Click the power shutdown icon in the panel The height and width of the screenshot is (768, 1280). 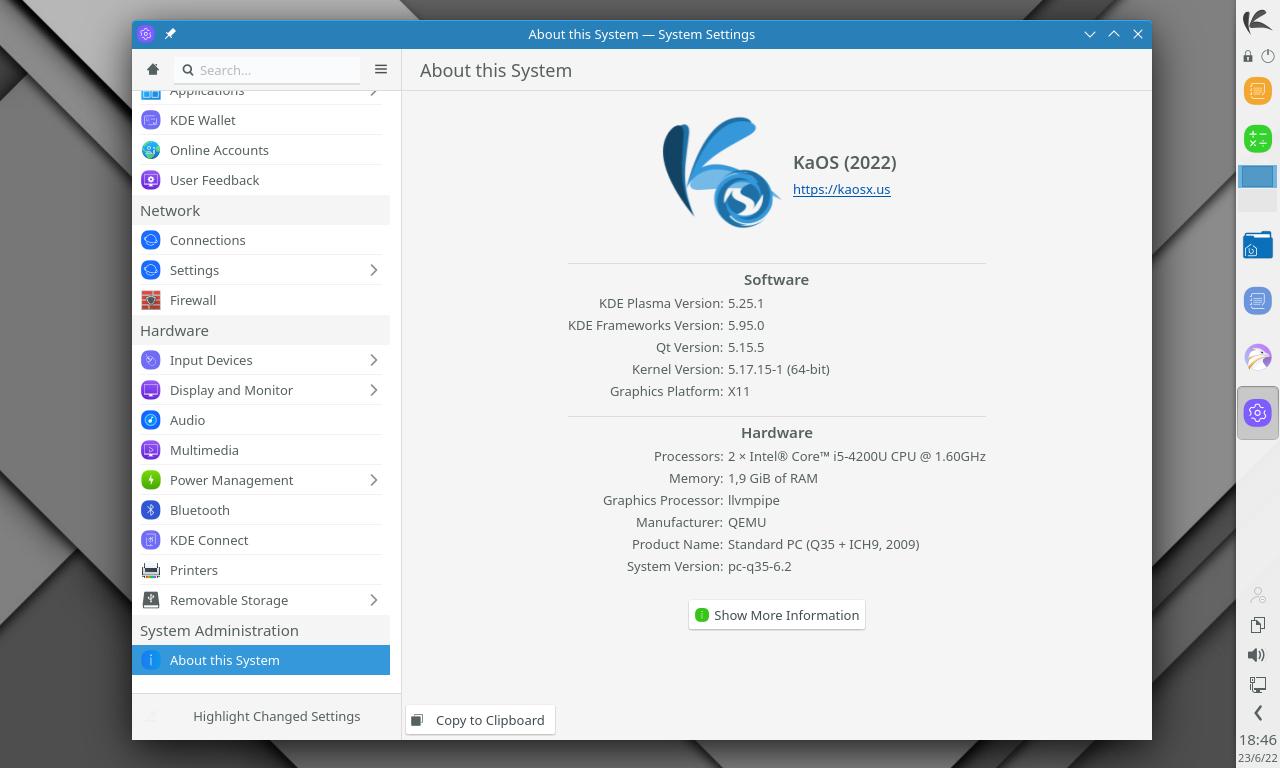(1268, 57)
